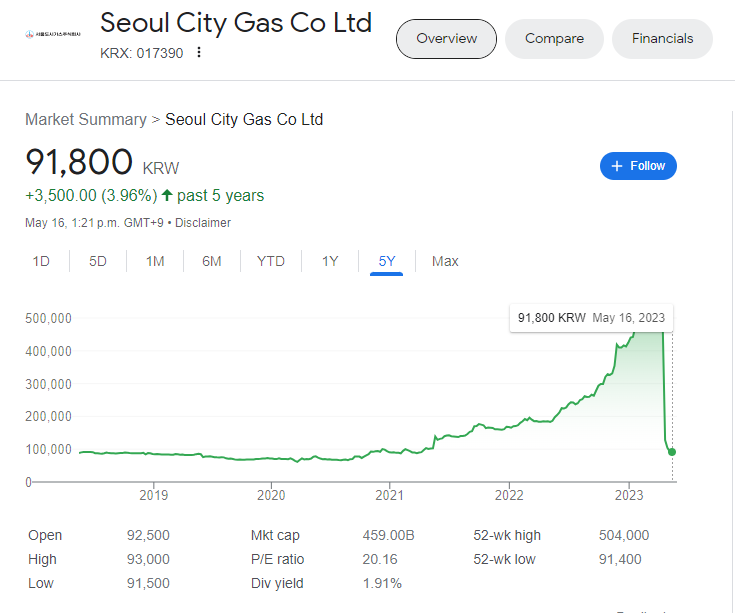Switch to the Compare tab

coord(554,39)
